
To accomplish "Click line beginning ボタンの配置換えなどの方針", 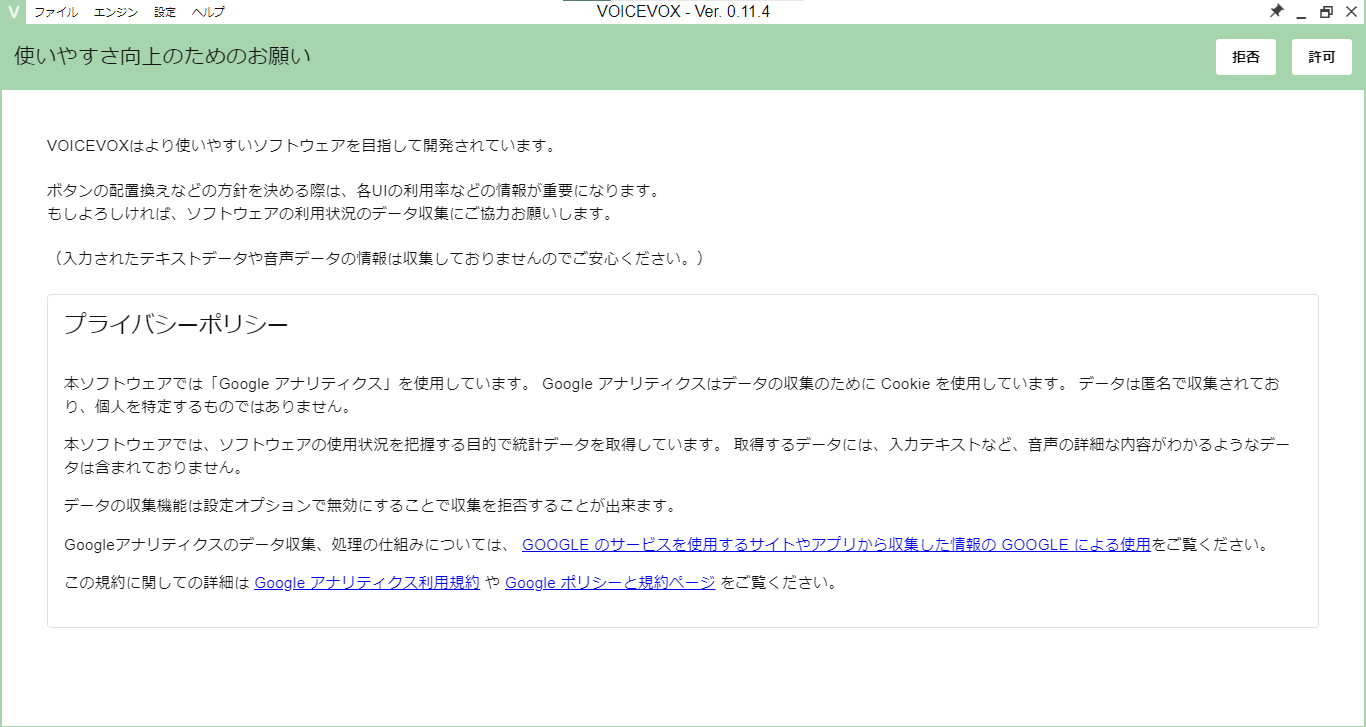I will [x=353, y=190].
